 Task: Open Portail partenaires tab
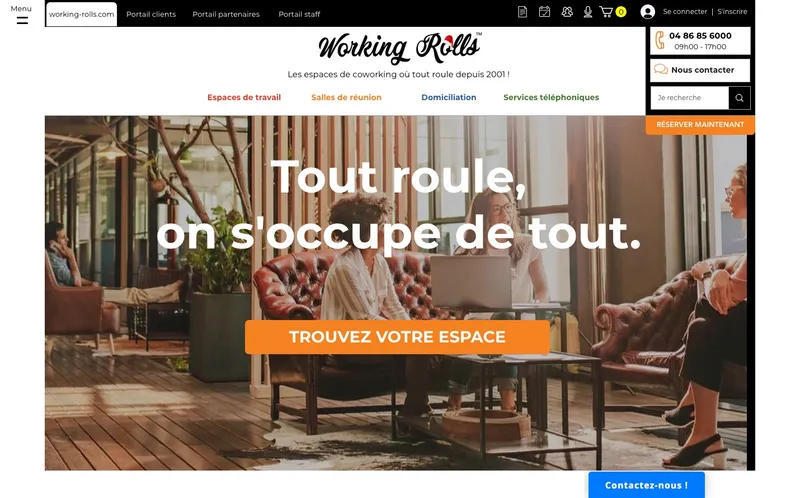tap(226, 14)
